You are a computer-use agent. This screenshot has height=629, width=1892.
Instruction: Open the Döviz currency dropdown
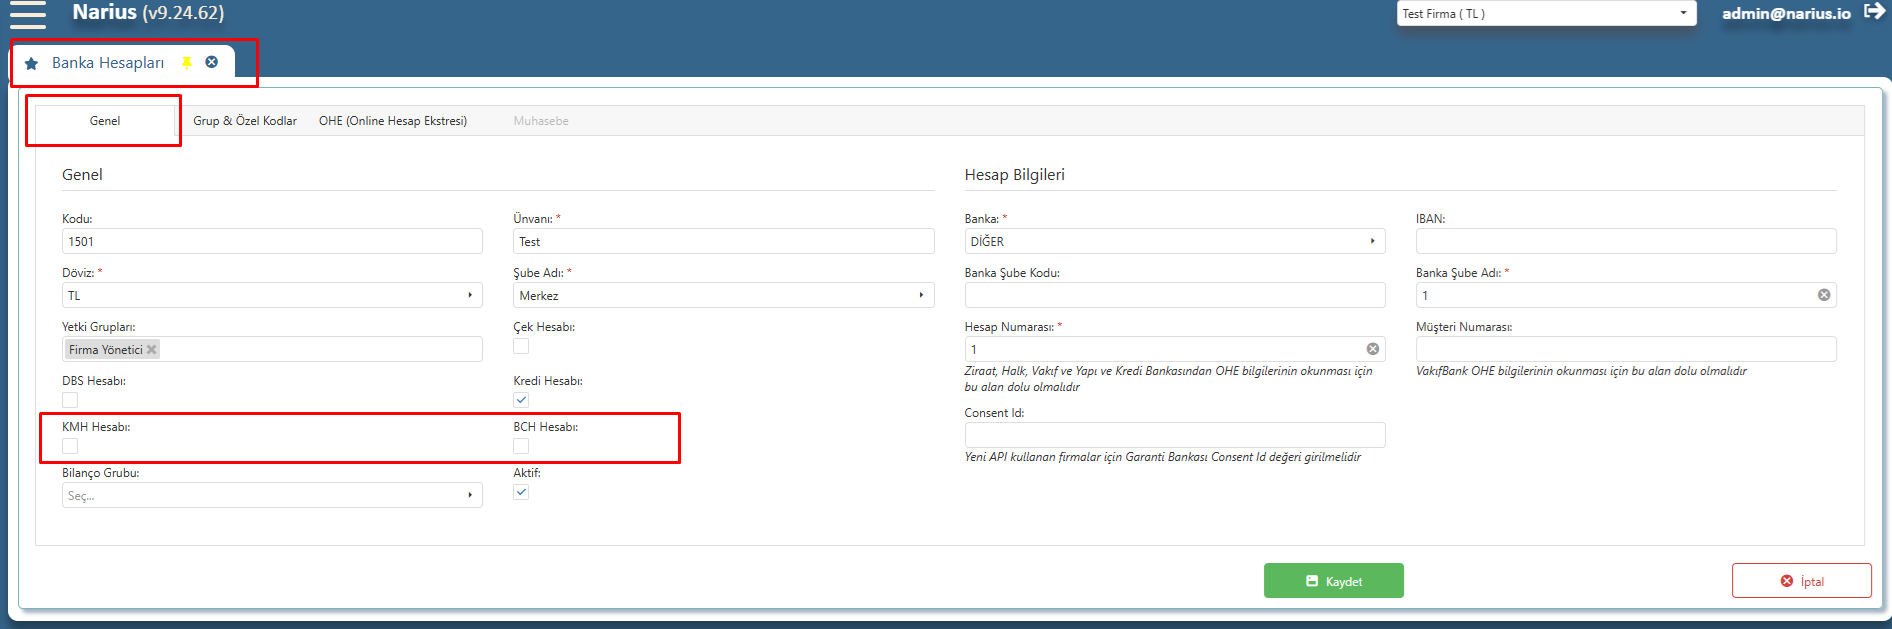(272, 295)
